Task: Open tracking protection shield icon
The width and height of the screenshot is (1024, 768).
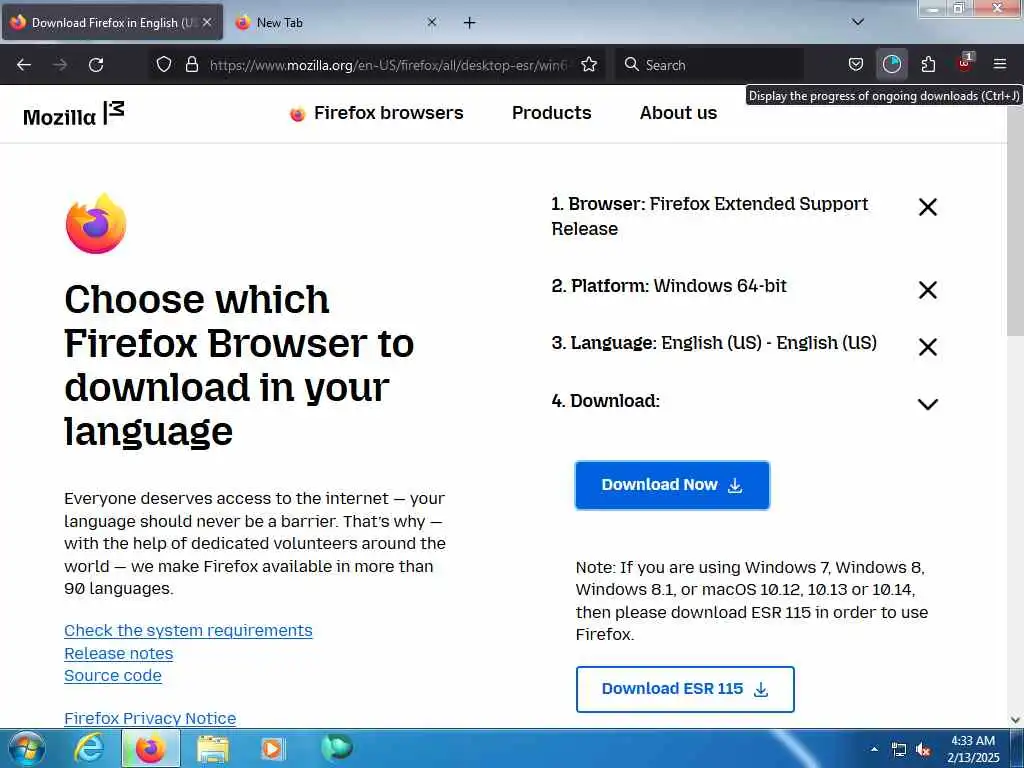Action: coord(164,64)
